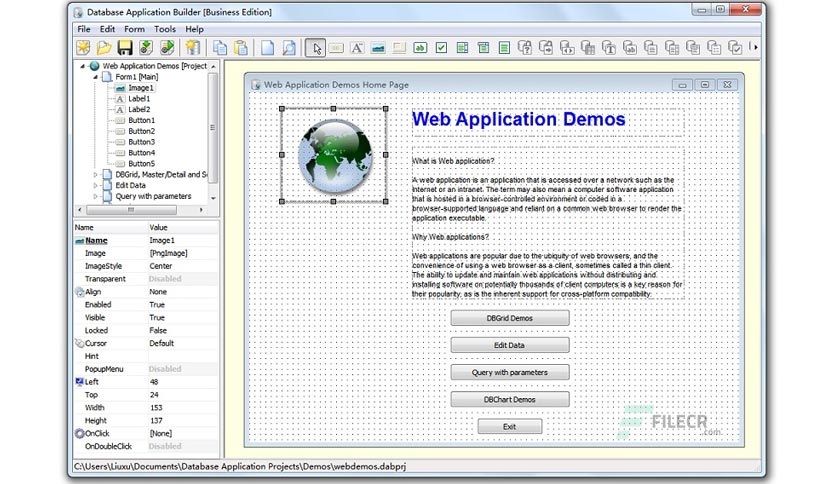
Task: Select the Label text component tool
Action: 357,48
